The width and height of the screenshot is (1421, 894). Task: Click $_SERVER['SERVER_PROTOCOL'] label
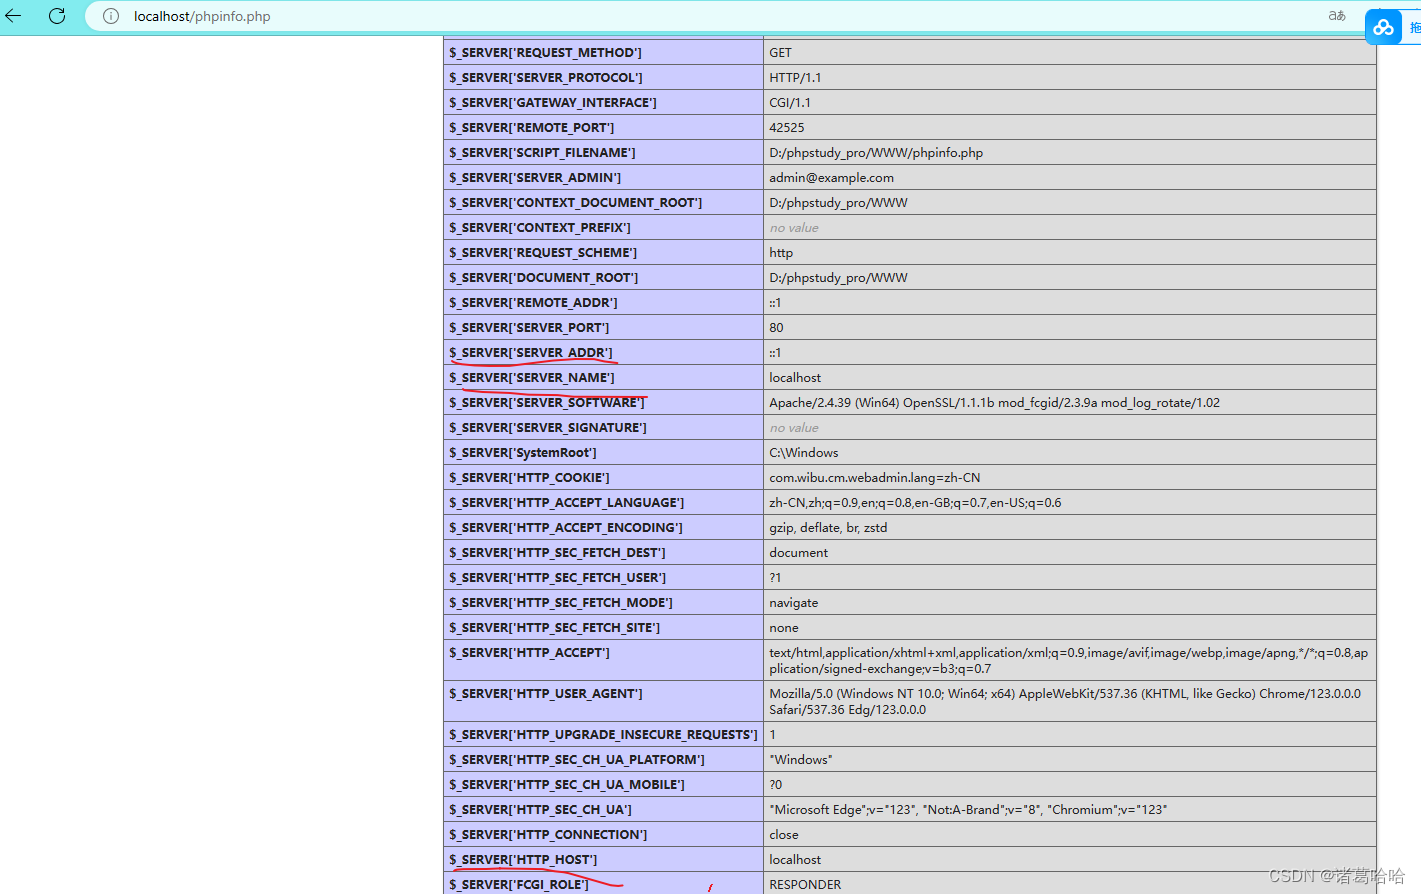tap(546, 77)
